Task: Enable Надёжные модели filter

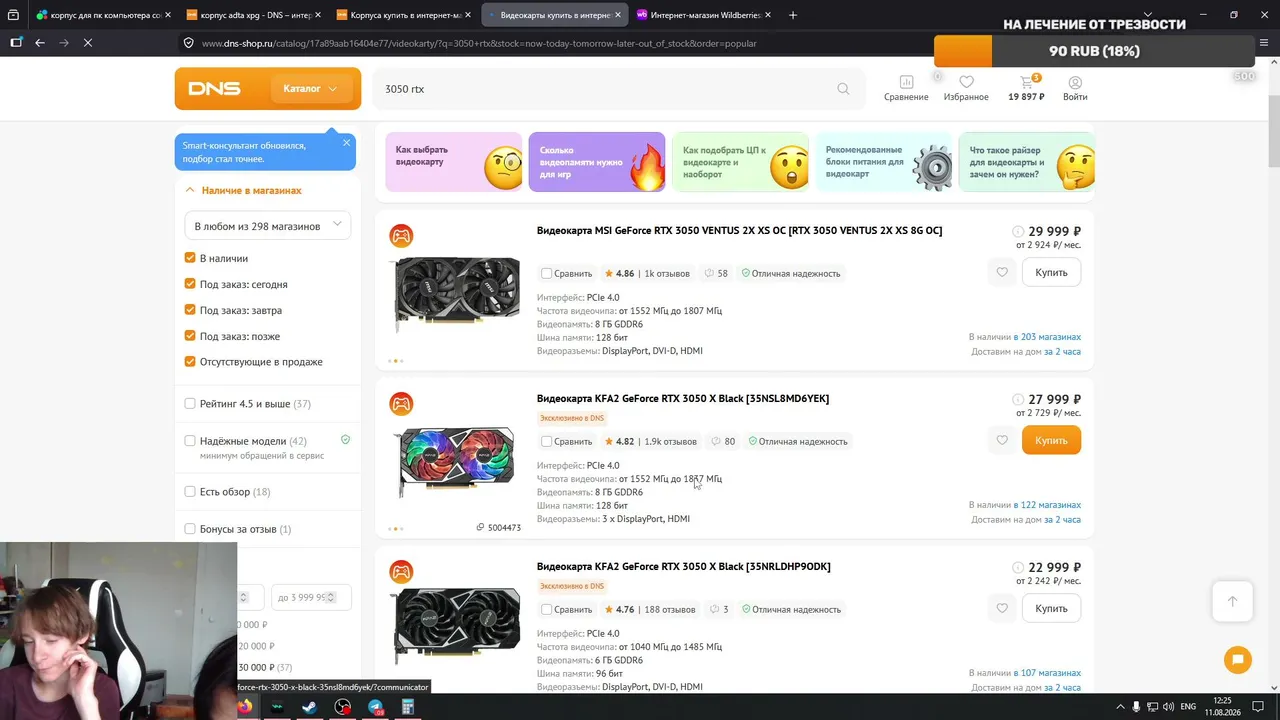Action: (190, 441)
